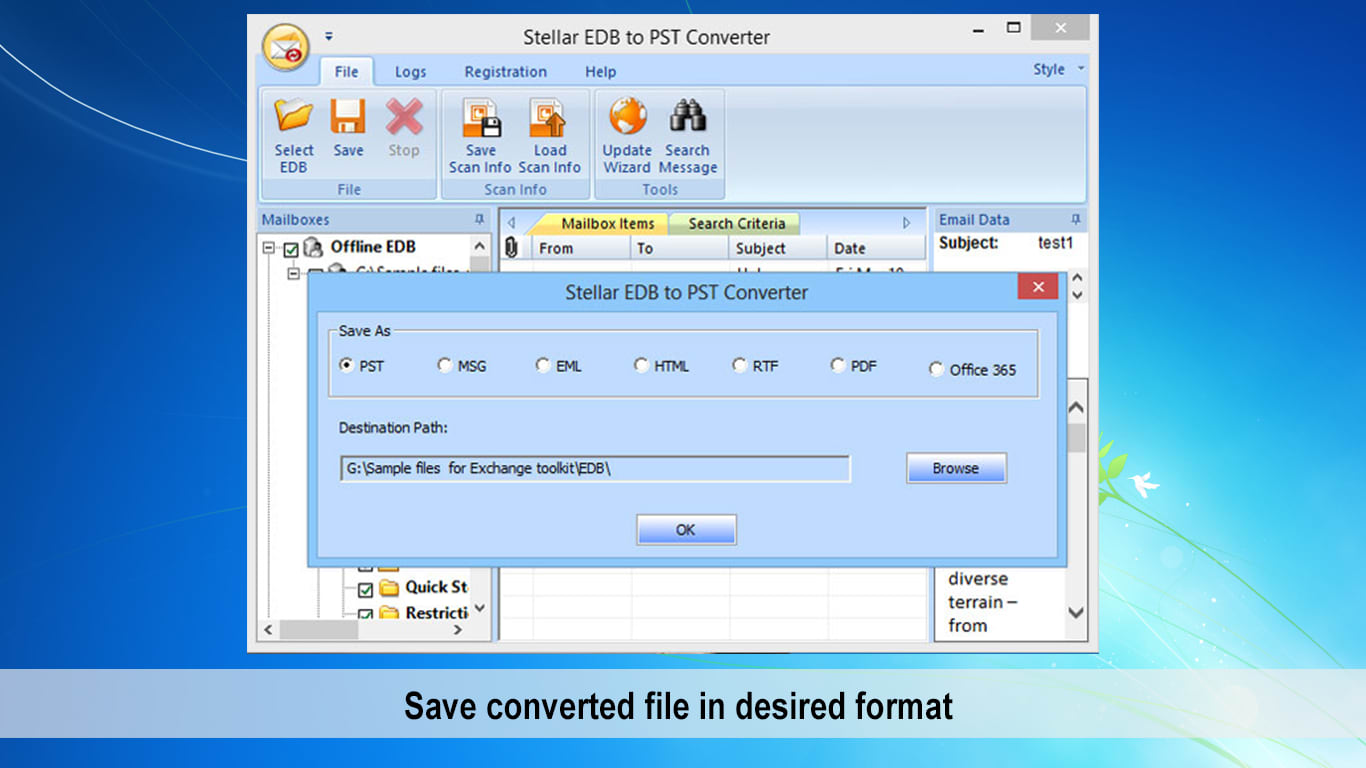Sort by the To column header
The width and height of the screenshot is (1366, 768).
pos(679,248)
